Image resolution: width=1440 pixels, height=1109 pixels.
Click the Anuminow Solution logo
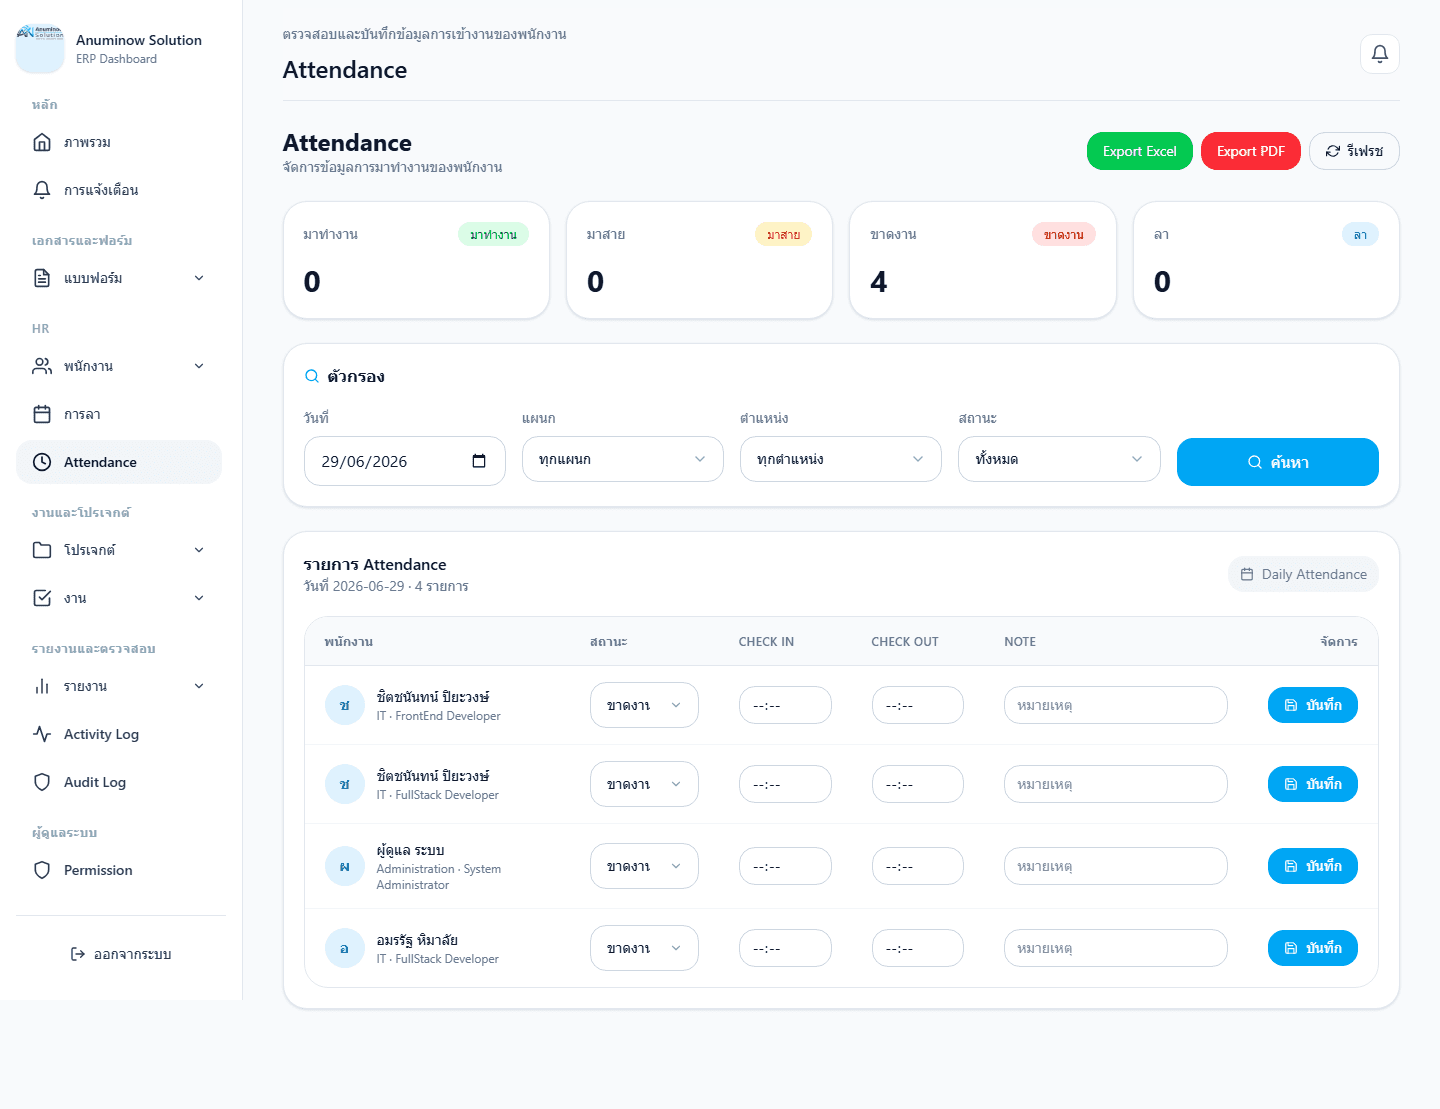coord(40,48)
